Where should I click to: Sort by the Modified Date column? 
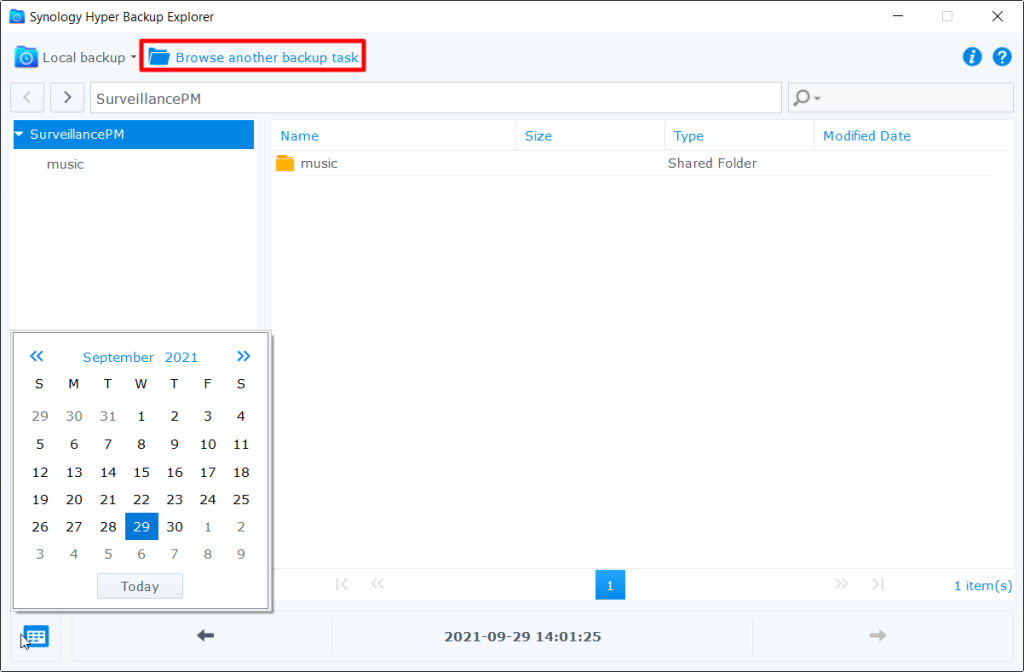tap(911, 136)
